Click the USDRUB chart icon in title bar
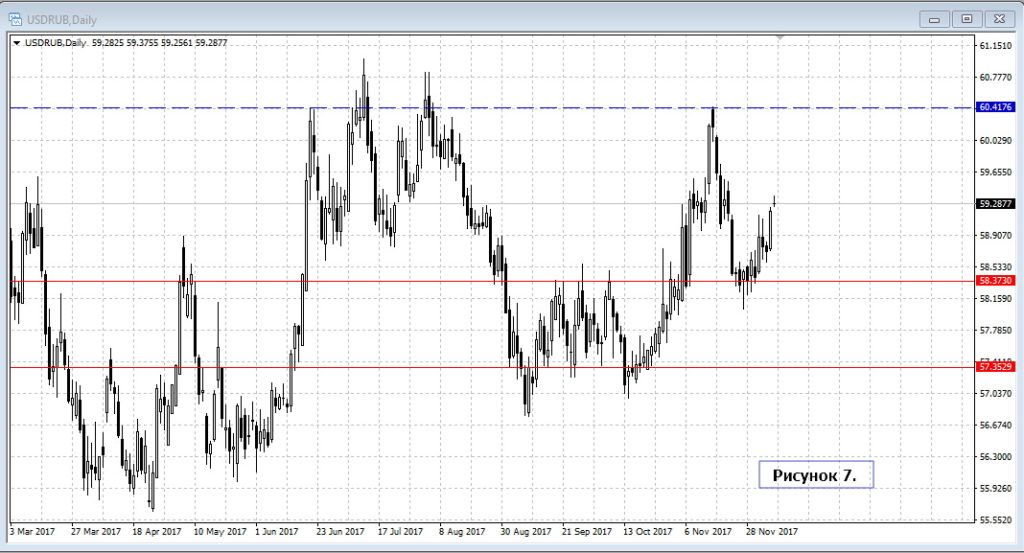 pos(16,18)
